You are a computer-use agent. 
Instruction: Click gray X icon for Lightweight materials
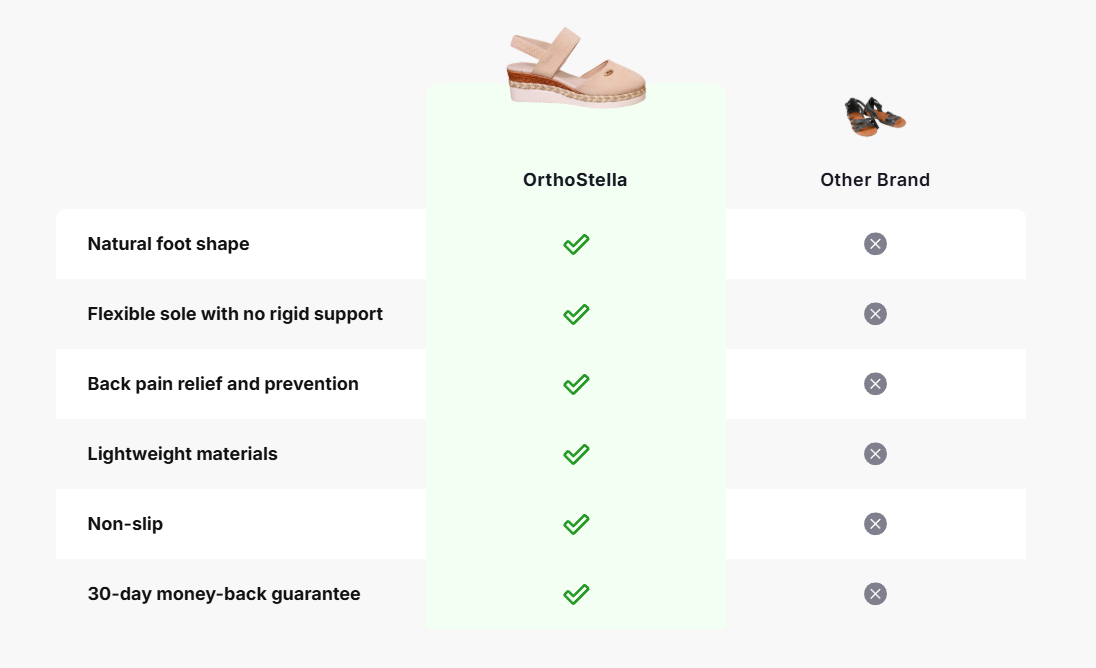[x=875, y=454]
